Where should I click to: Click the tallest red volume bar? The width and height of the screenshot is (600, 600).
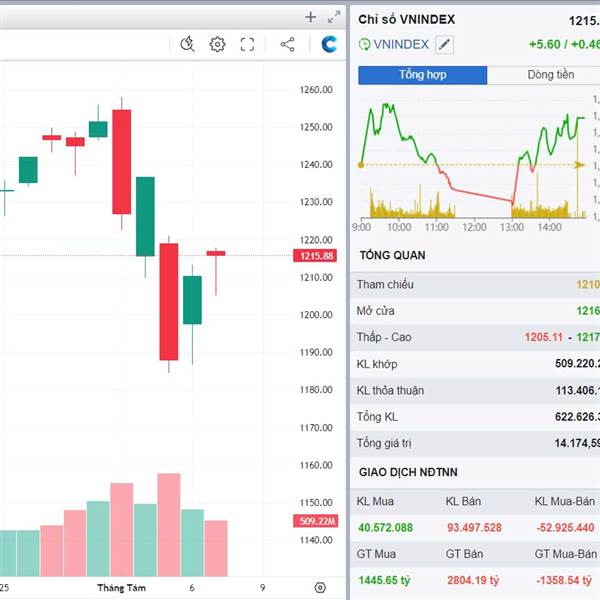[169, 525]
